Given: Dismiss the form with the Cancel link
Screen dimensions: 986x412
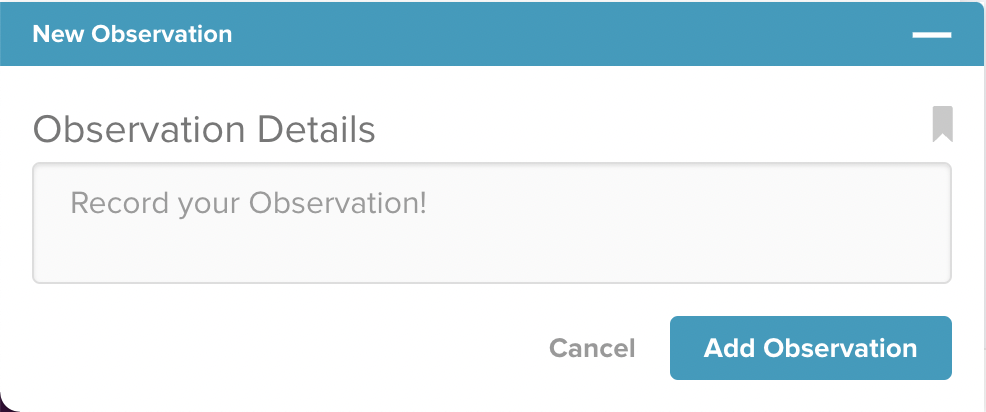Looking at the screenshot, I should [592, 348].
